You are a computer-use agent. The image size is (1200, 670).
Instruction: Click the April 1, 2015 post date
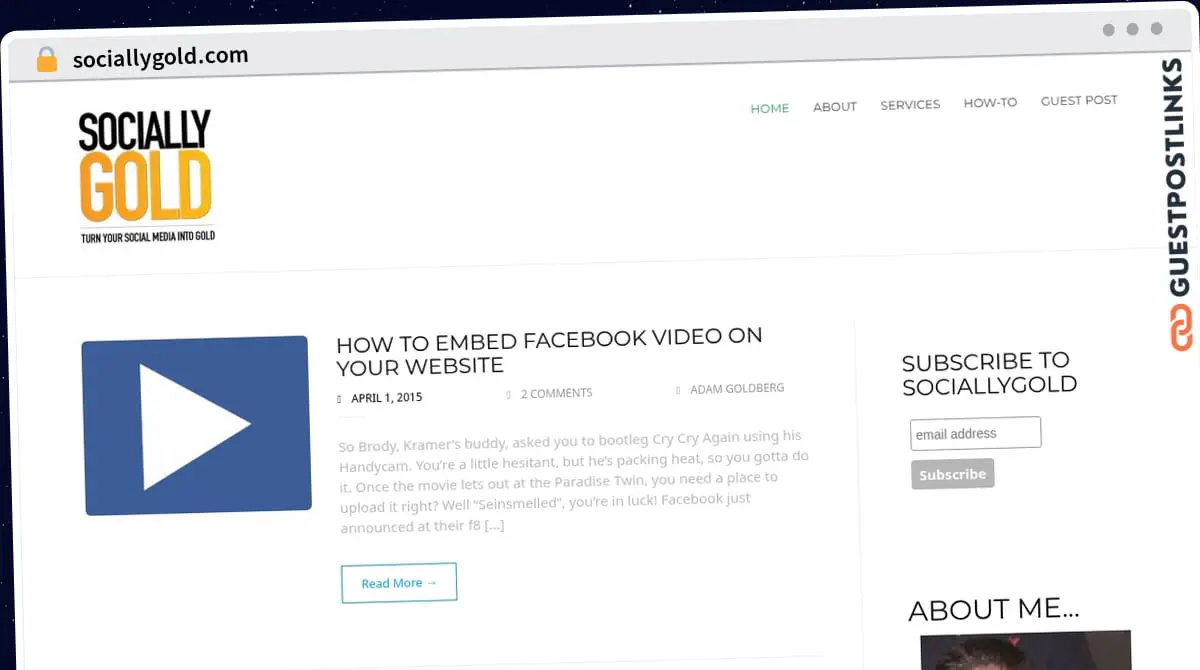tap(387, 397)
